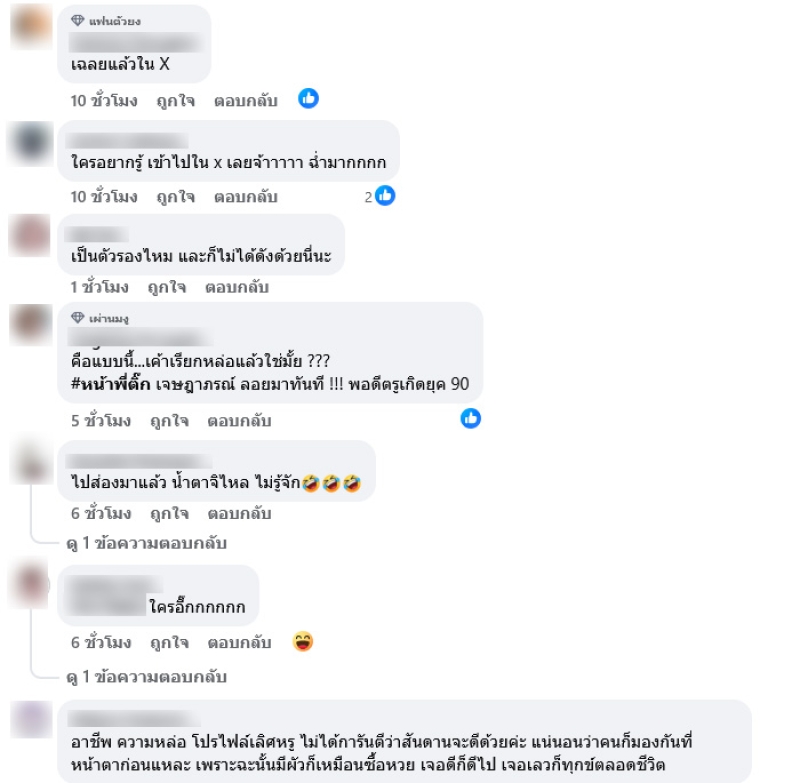The width and height of the screenshot is (800, 783).
Task: Open blurred commenter name above "ไปส่องมาแล้ว"
Action: pyautogui.click(x=139, y=461)
